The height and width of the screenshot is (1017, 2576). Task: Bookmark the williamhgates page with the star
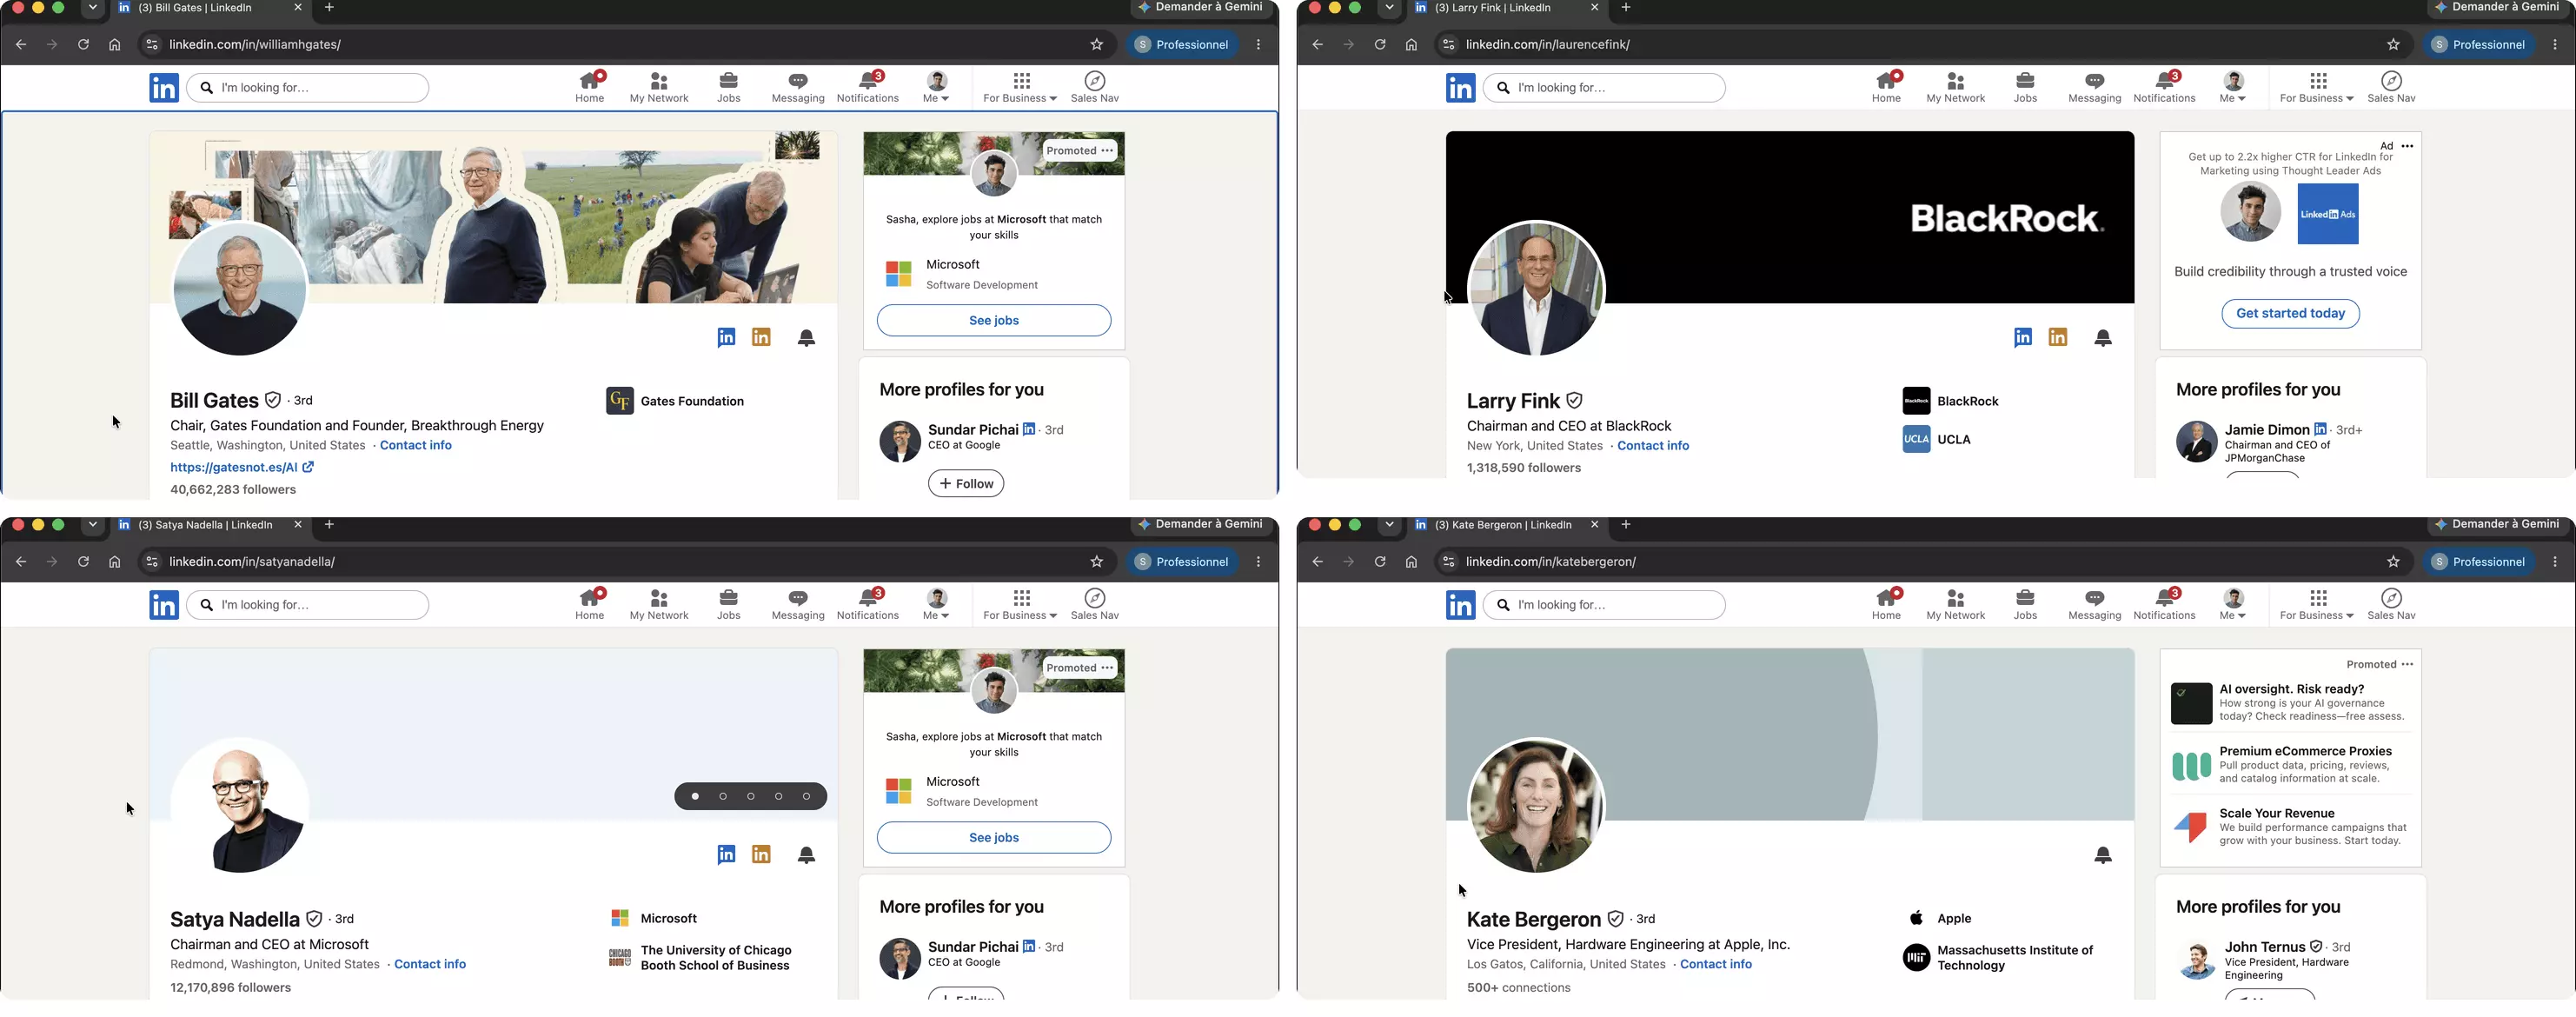click(1096, 44)
